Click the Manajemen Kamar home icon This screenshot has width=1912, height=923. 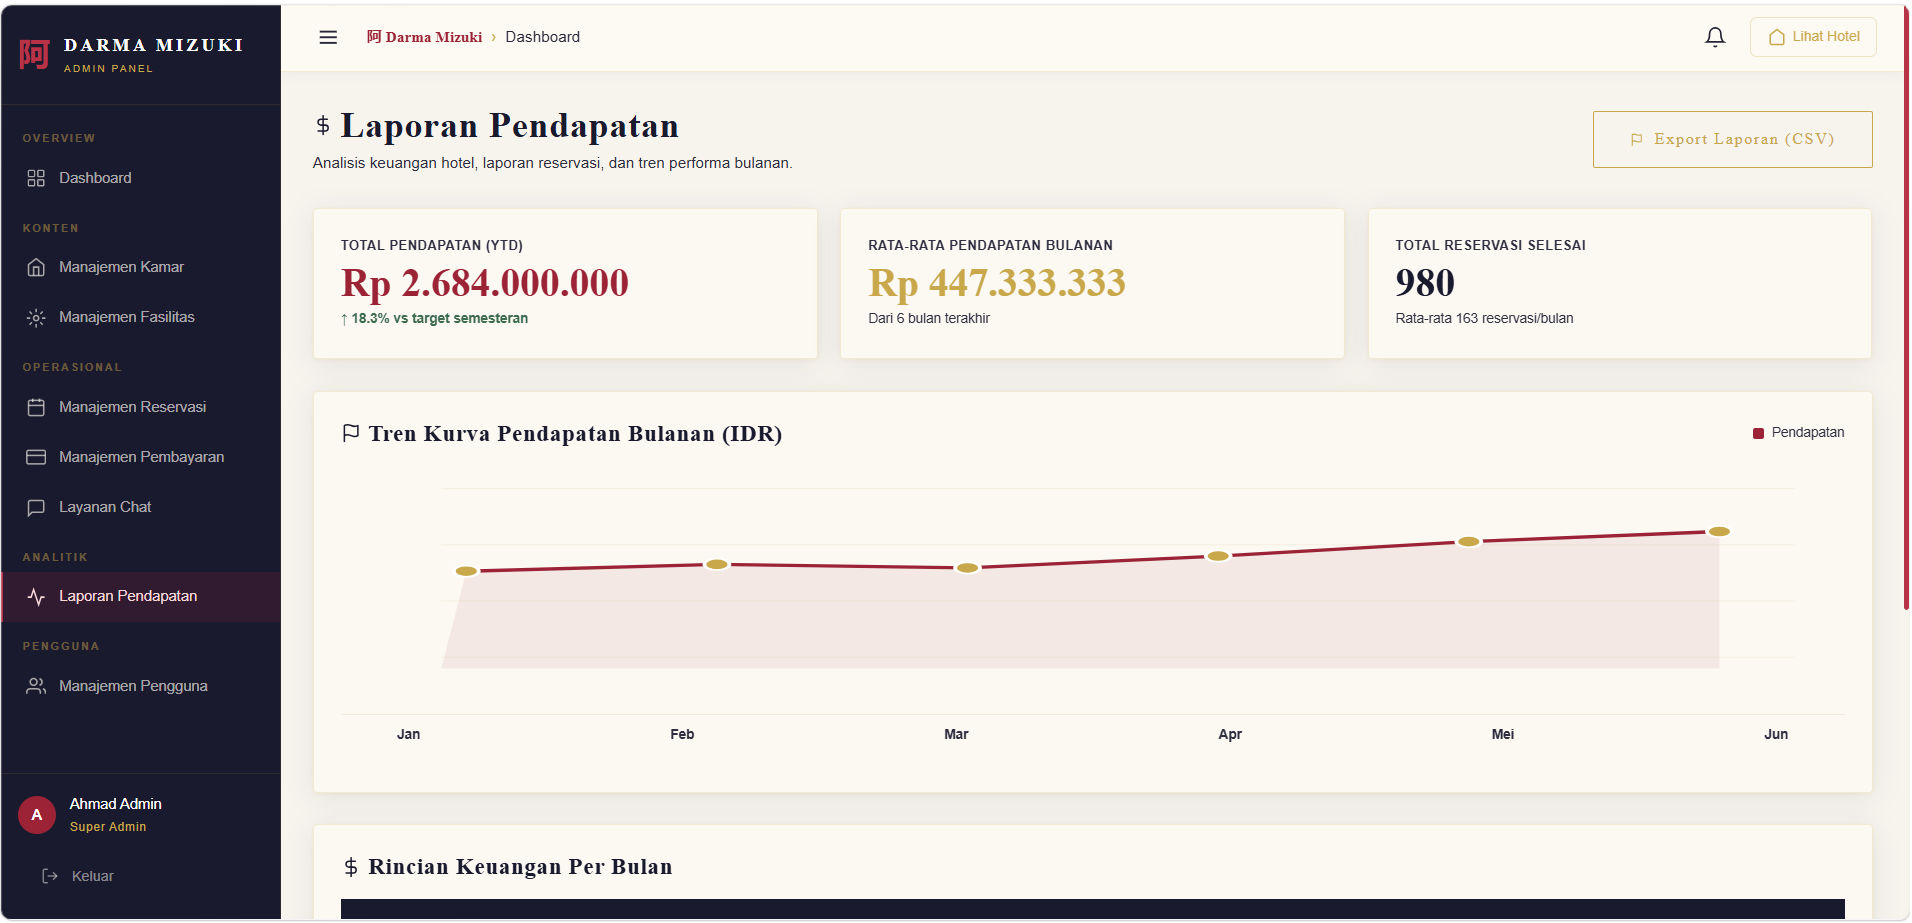coord(36,267)
